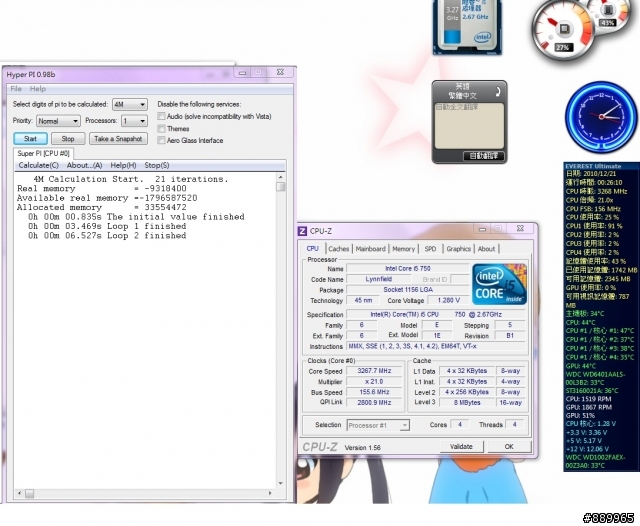Screen dimensions: 640x526
Task: Switch to the Caches tab
Action: (338, 249)
